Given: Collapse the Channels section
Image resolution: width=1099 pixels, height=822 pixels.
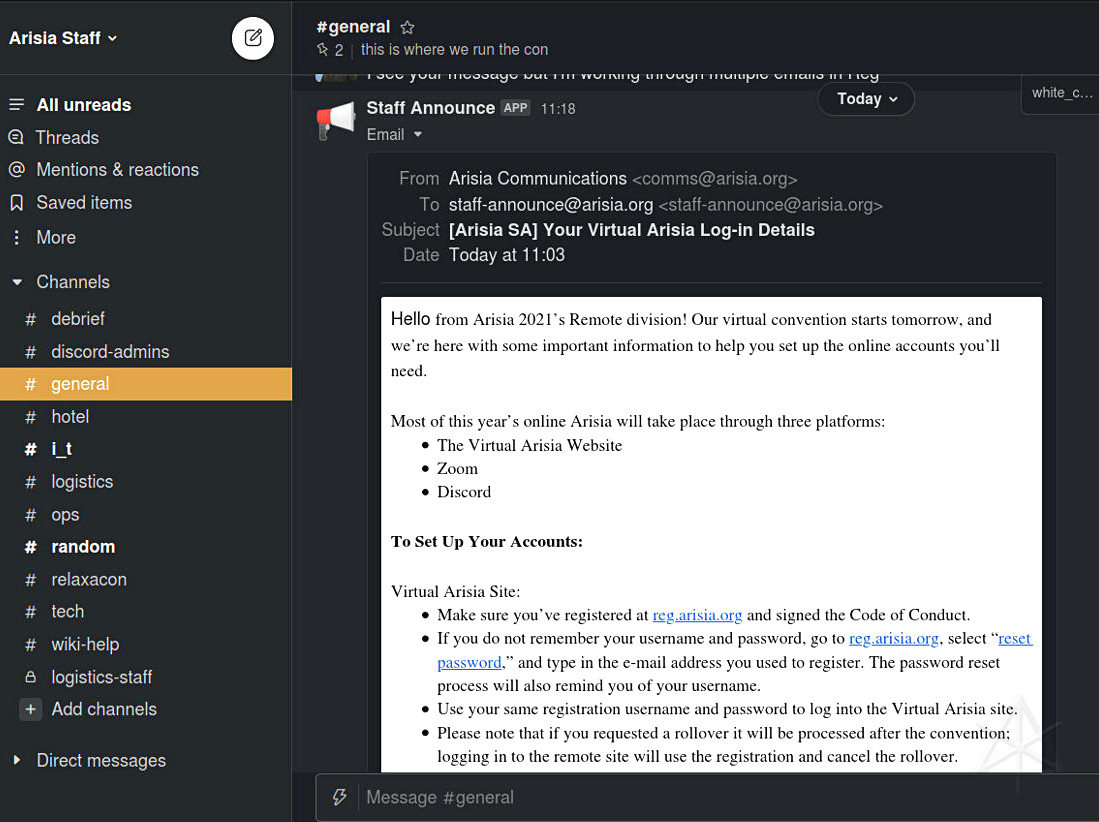Looking at the screenshot, I should [17, 283].
